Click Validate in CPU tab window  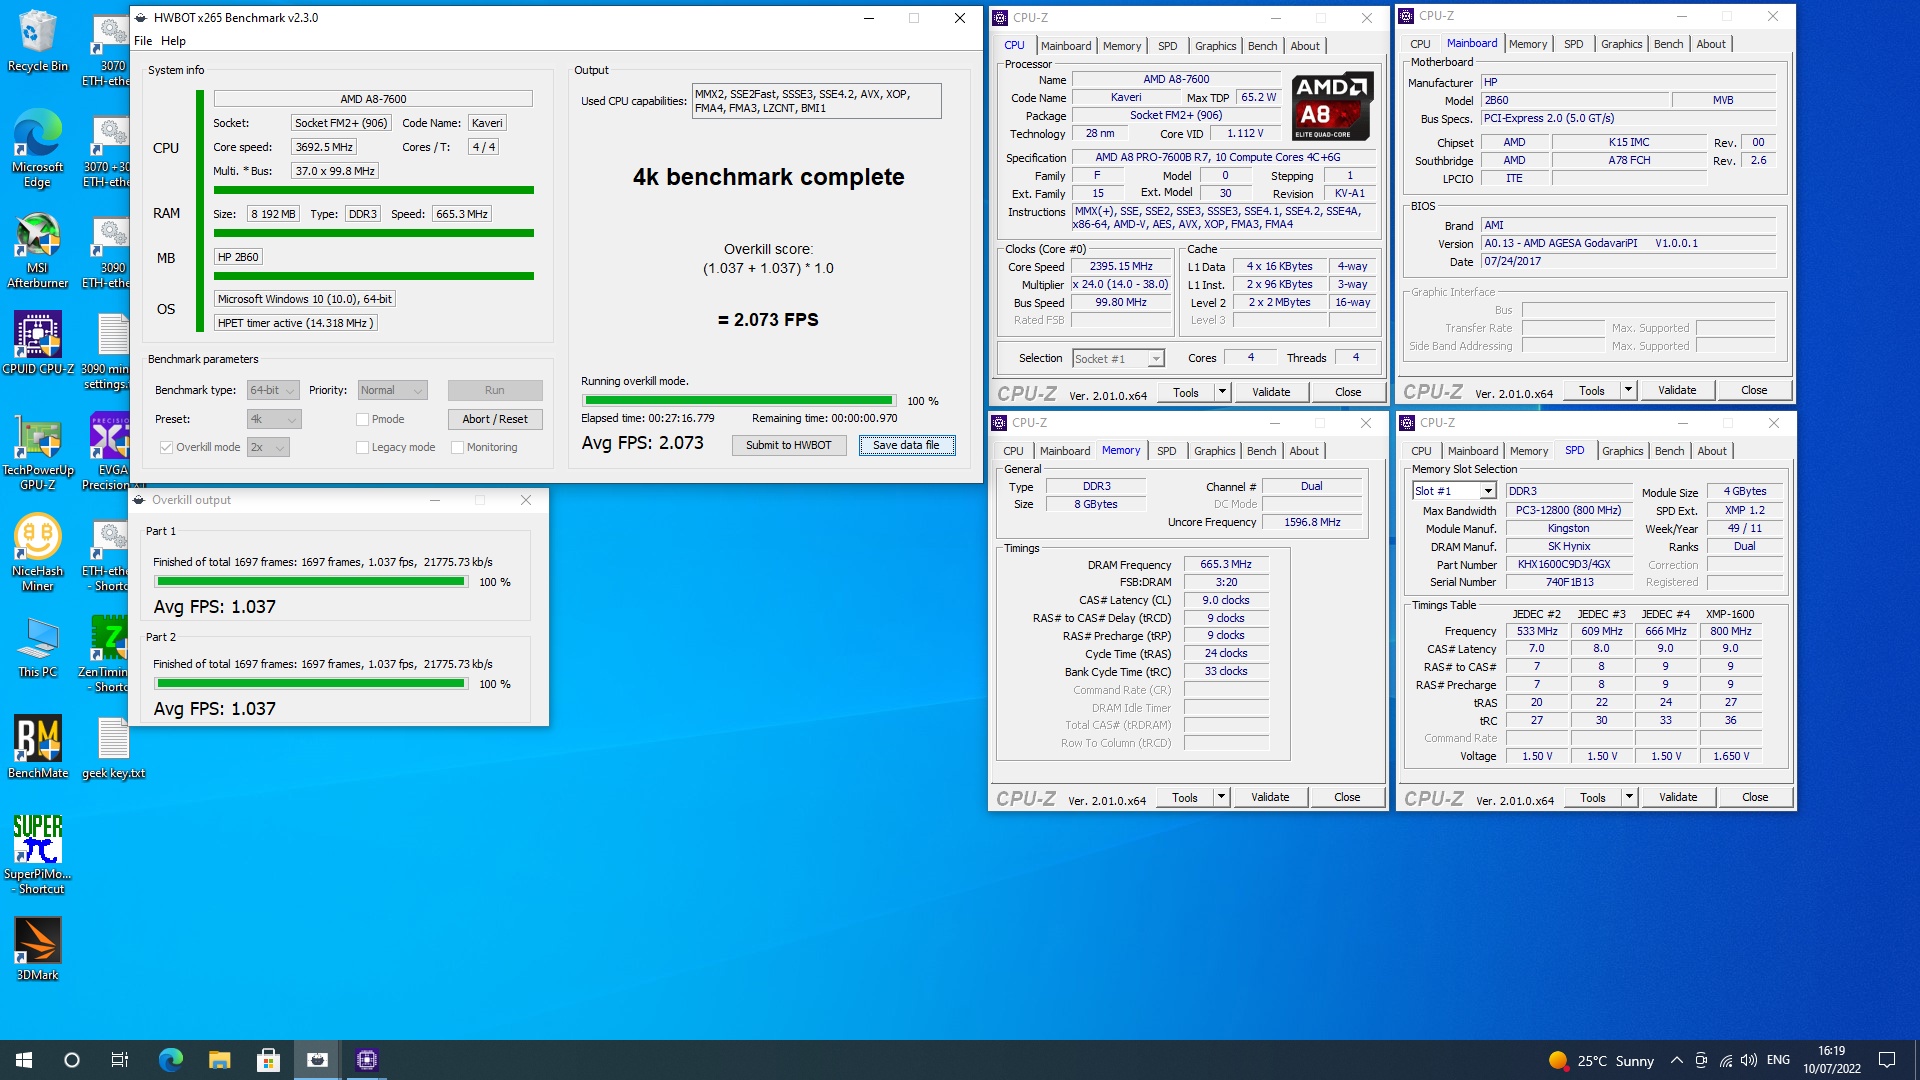tap(1271, 392)
